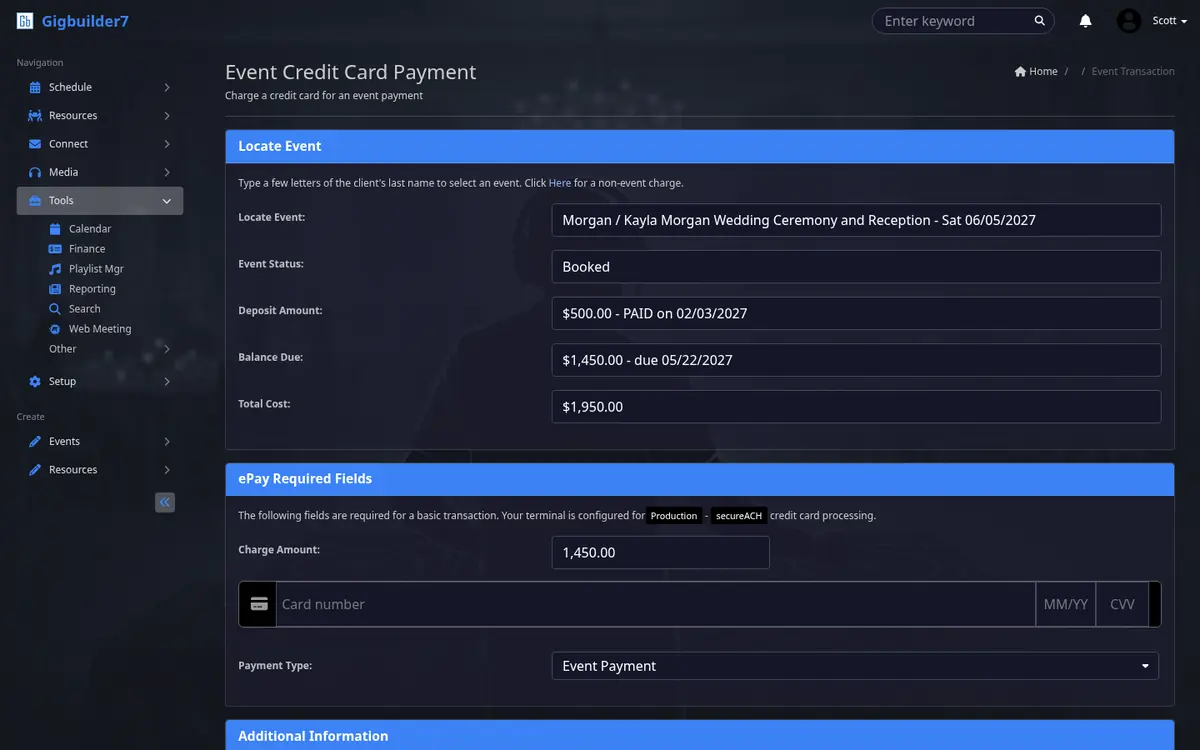Open the Payment Type dropdown

[x=855, y=666]
